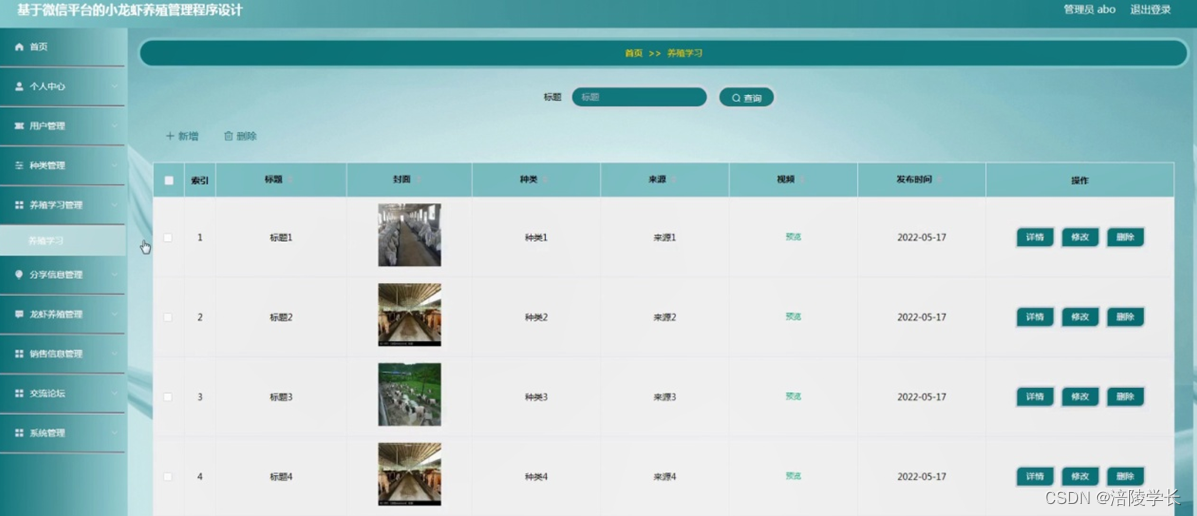The width and height of the screenshot is (1197, 516).
Task: Click the list icon for 种类管理
Action: click(x=20, y=166)
